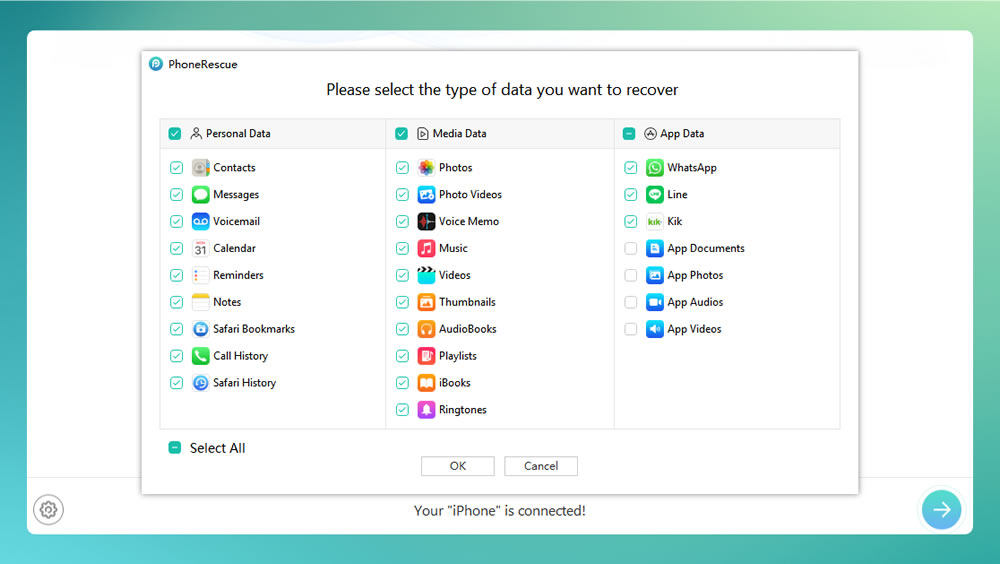Click the Media Data column label

459,133
